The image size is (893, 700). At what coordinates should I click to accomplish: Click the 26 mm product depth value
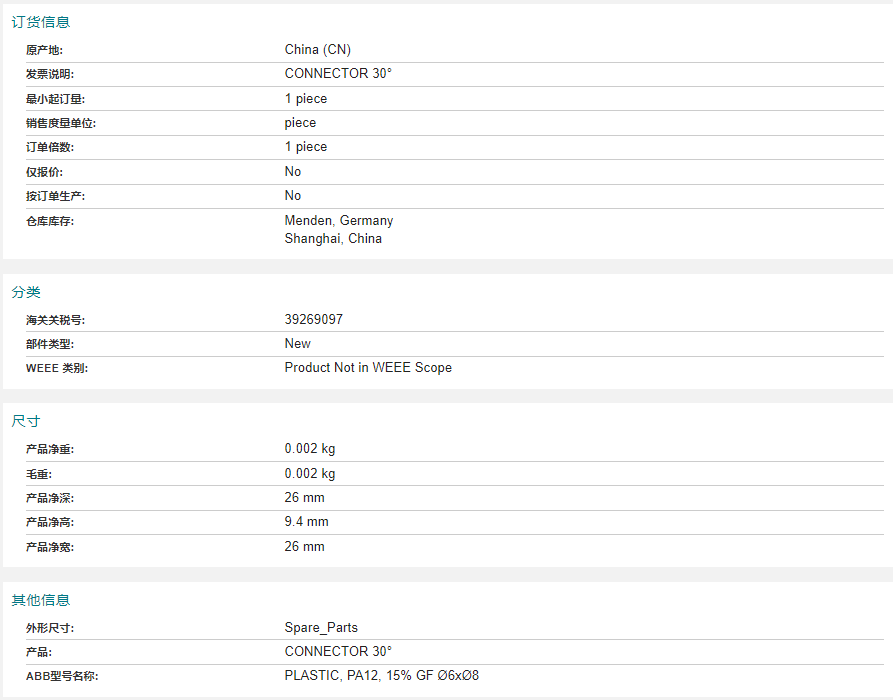click(305, 498)
